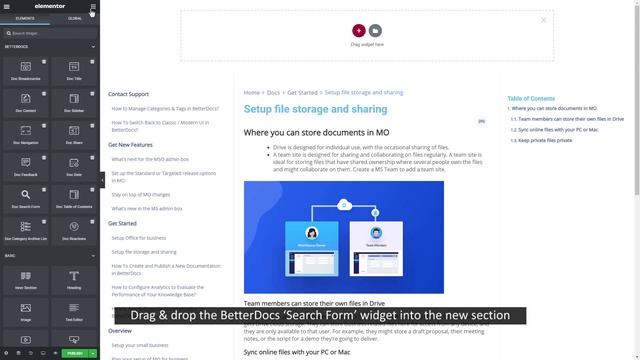Open 'Setup Office for business' doc link
This screenshot has width=640, height=360.
coord(139,238)
